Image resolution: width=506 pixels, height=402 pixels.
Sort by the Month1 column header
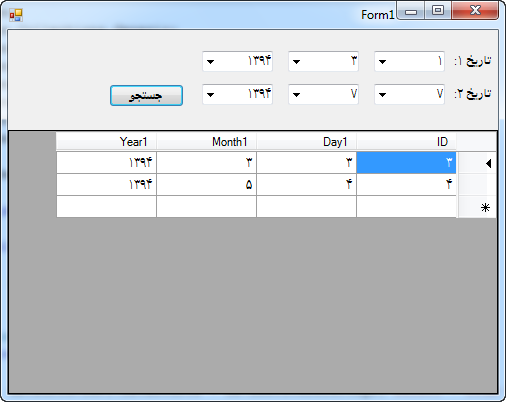pyautogui.click(x=206, y=142)
